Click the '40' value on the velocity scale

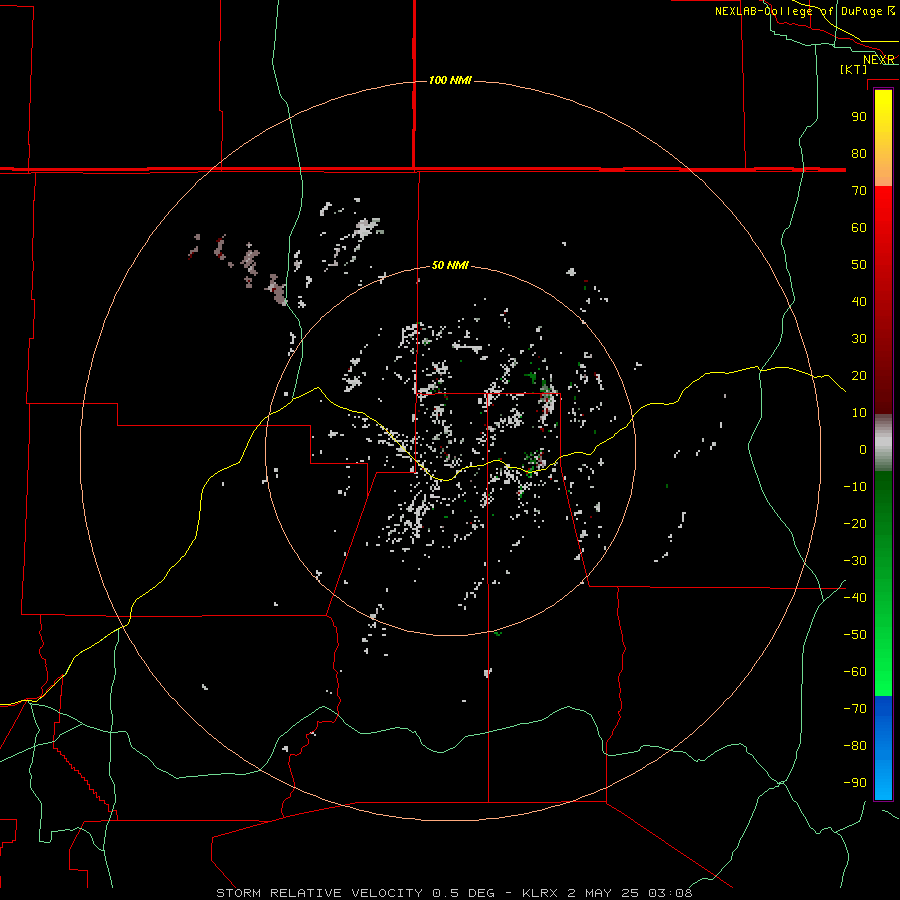coord(859,302)
